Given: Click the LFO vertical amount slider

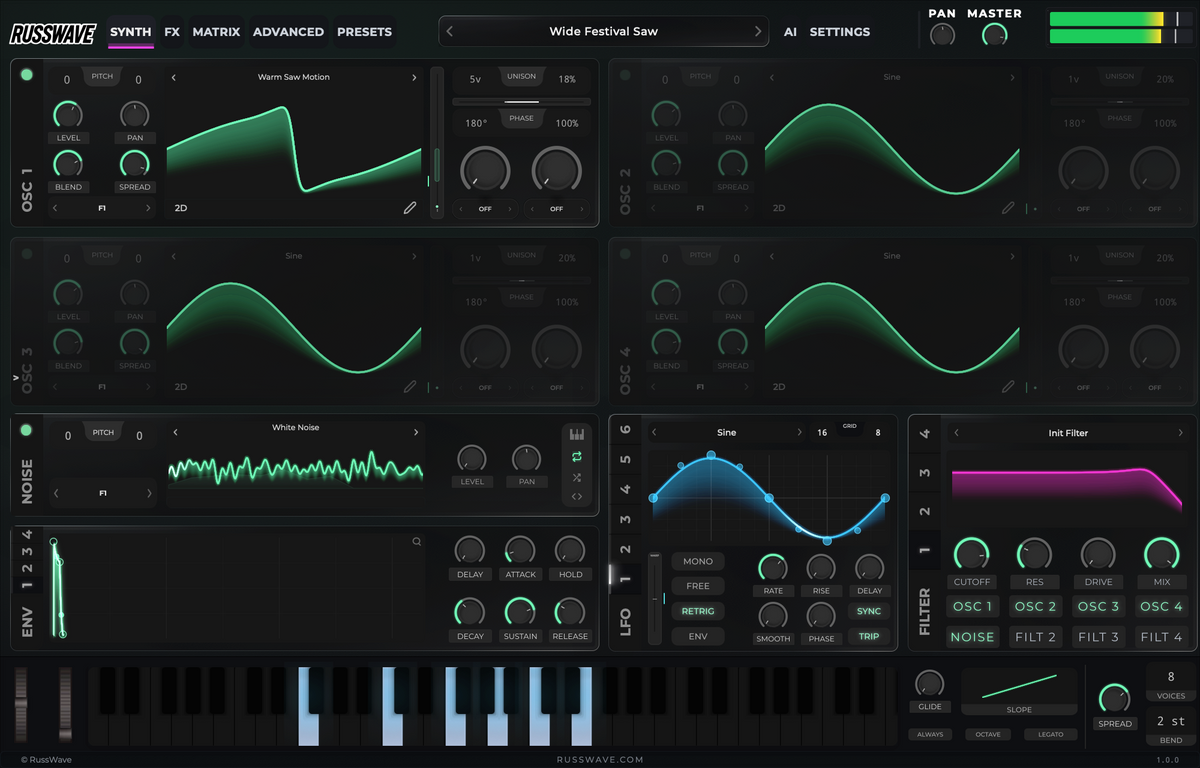Looking at the screenshot, I should coord(655,598).
